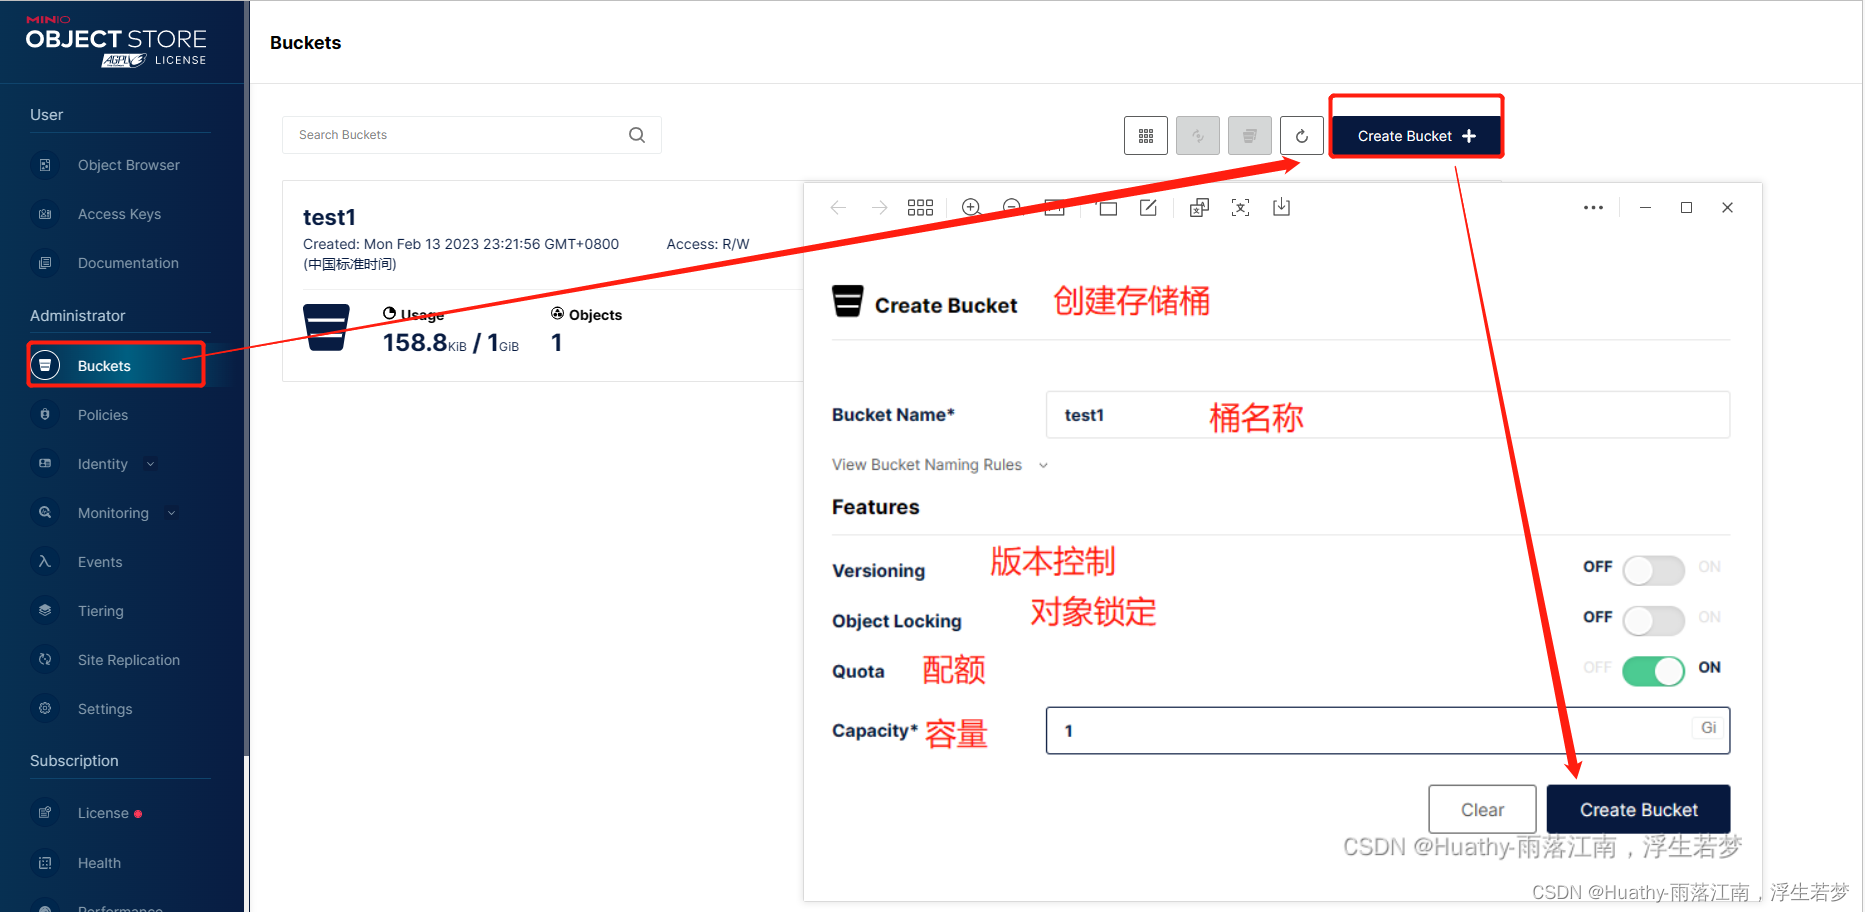Toggle the Versioning switch

coord(1653,570)
